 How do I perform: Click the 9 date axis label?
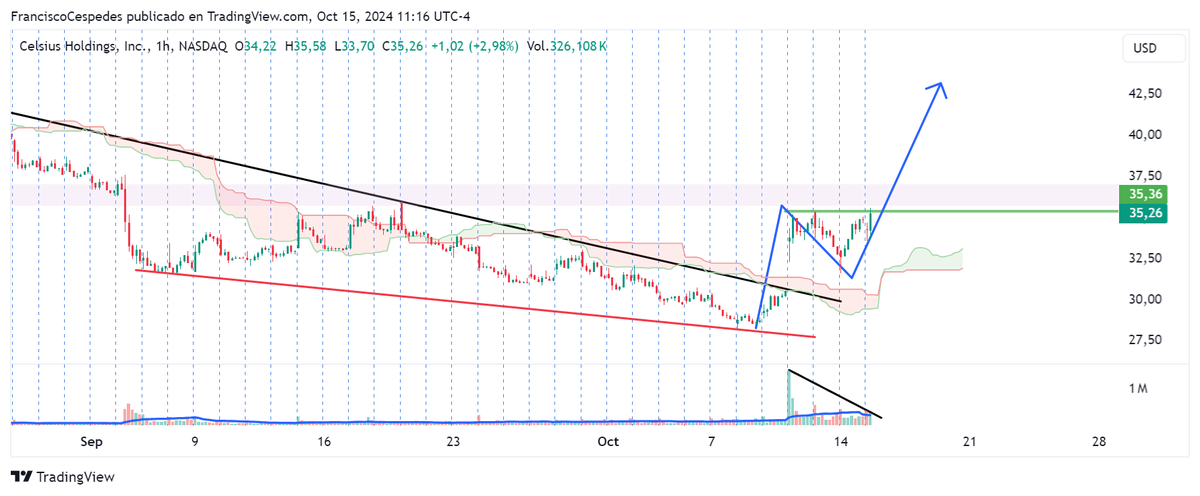tap(194, 442)
